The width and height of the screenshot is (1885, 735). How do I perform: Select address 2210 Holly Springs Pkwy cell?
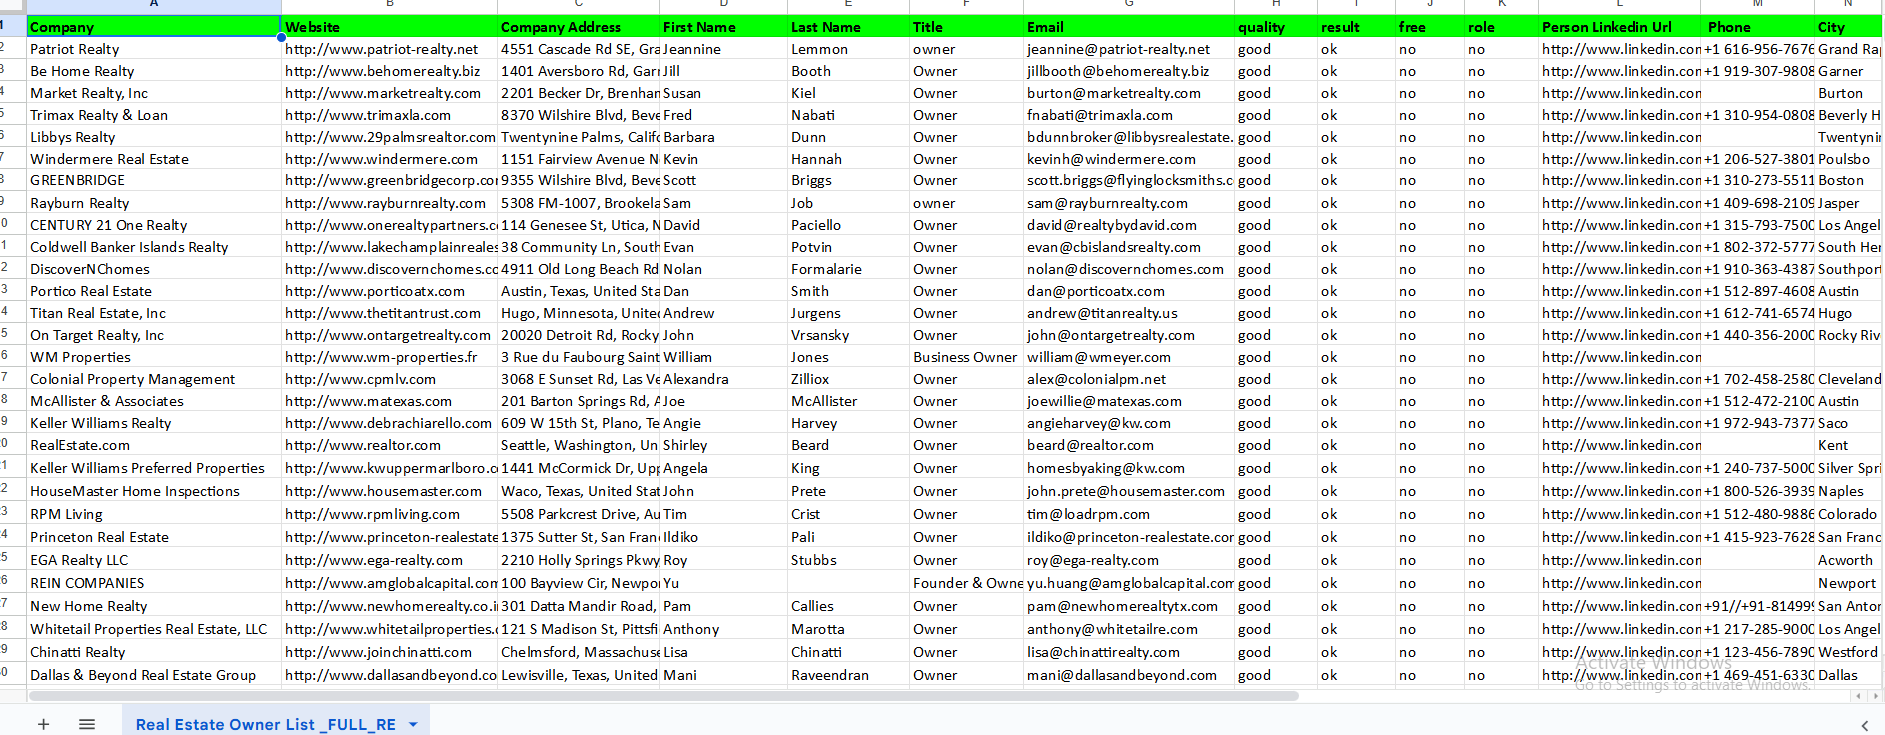click(578, 560)
